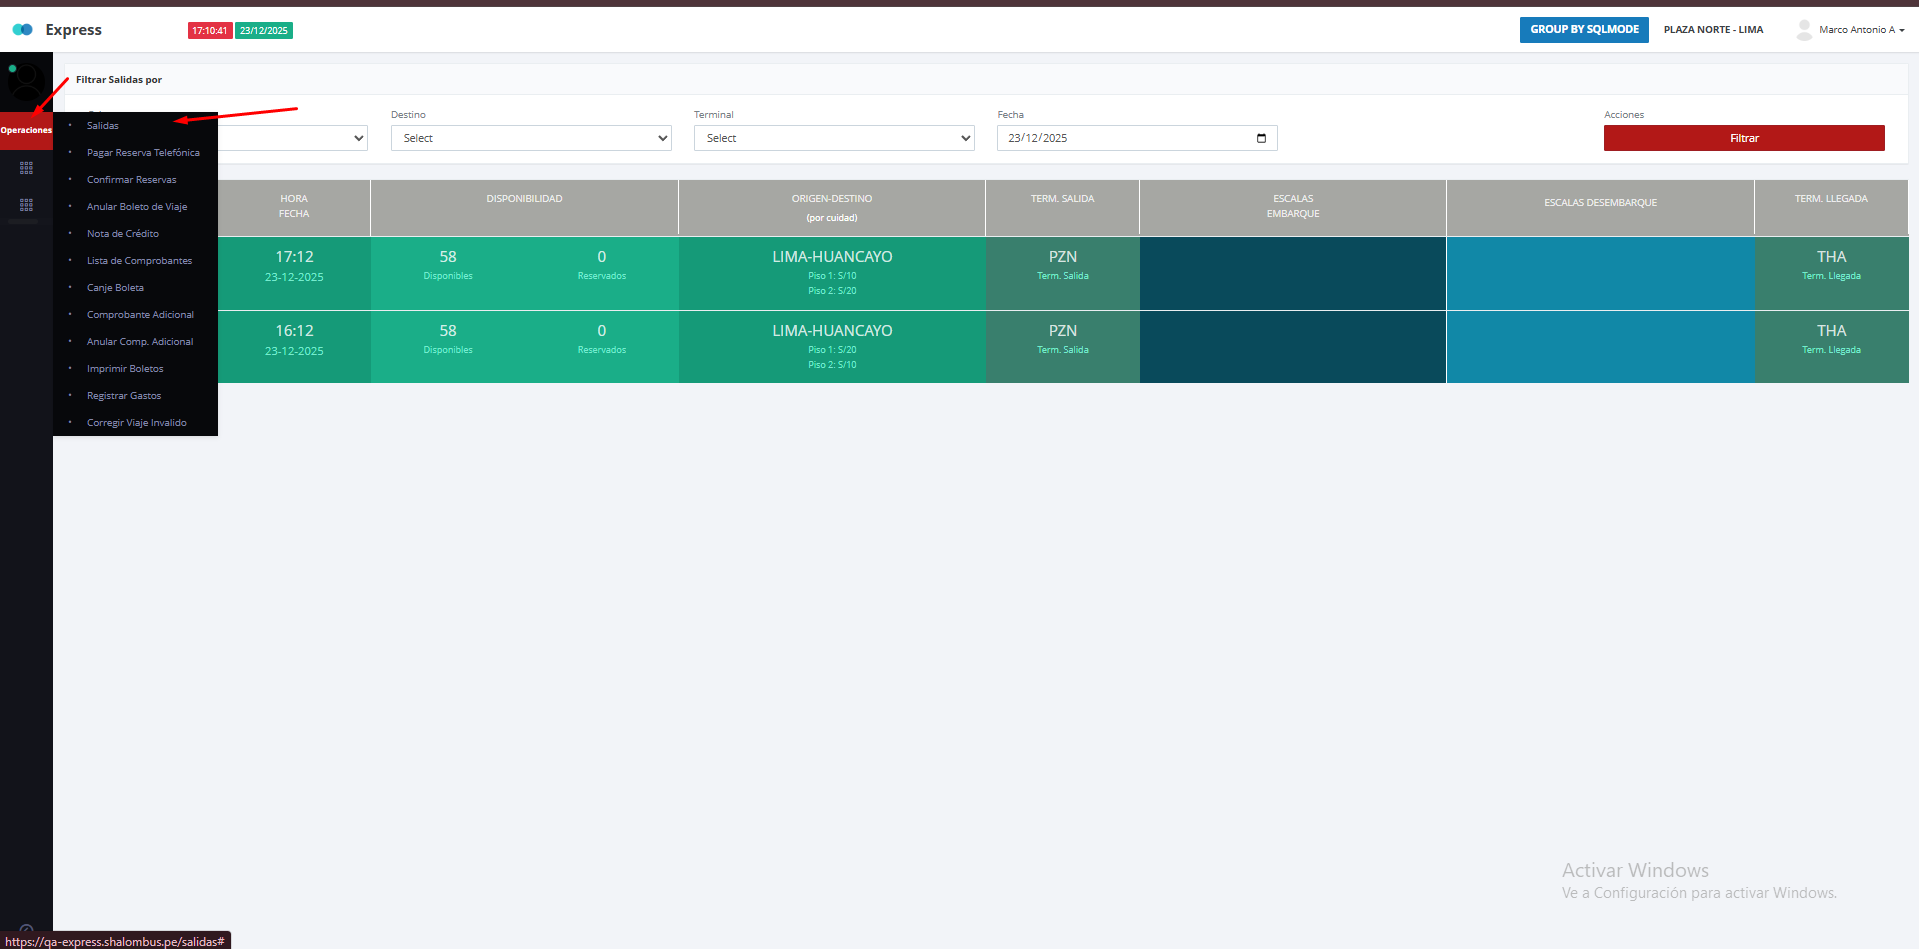
Task: Open calendar picker in Fecha field
Action: [1261, 138]
